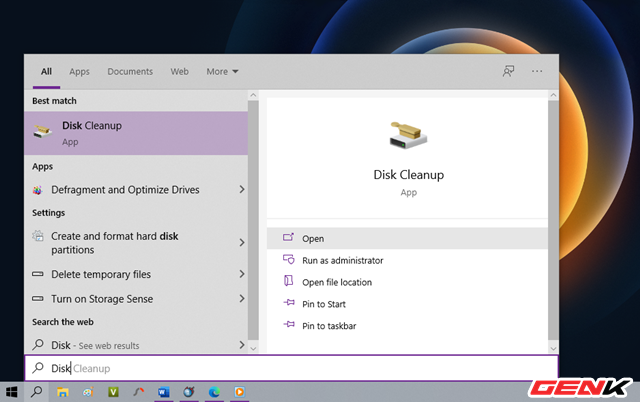Click the Windows Start button
Screen dimensions: 640x402
coord(13,391)
